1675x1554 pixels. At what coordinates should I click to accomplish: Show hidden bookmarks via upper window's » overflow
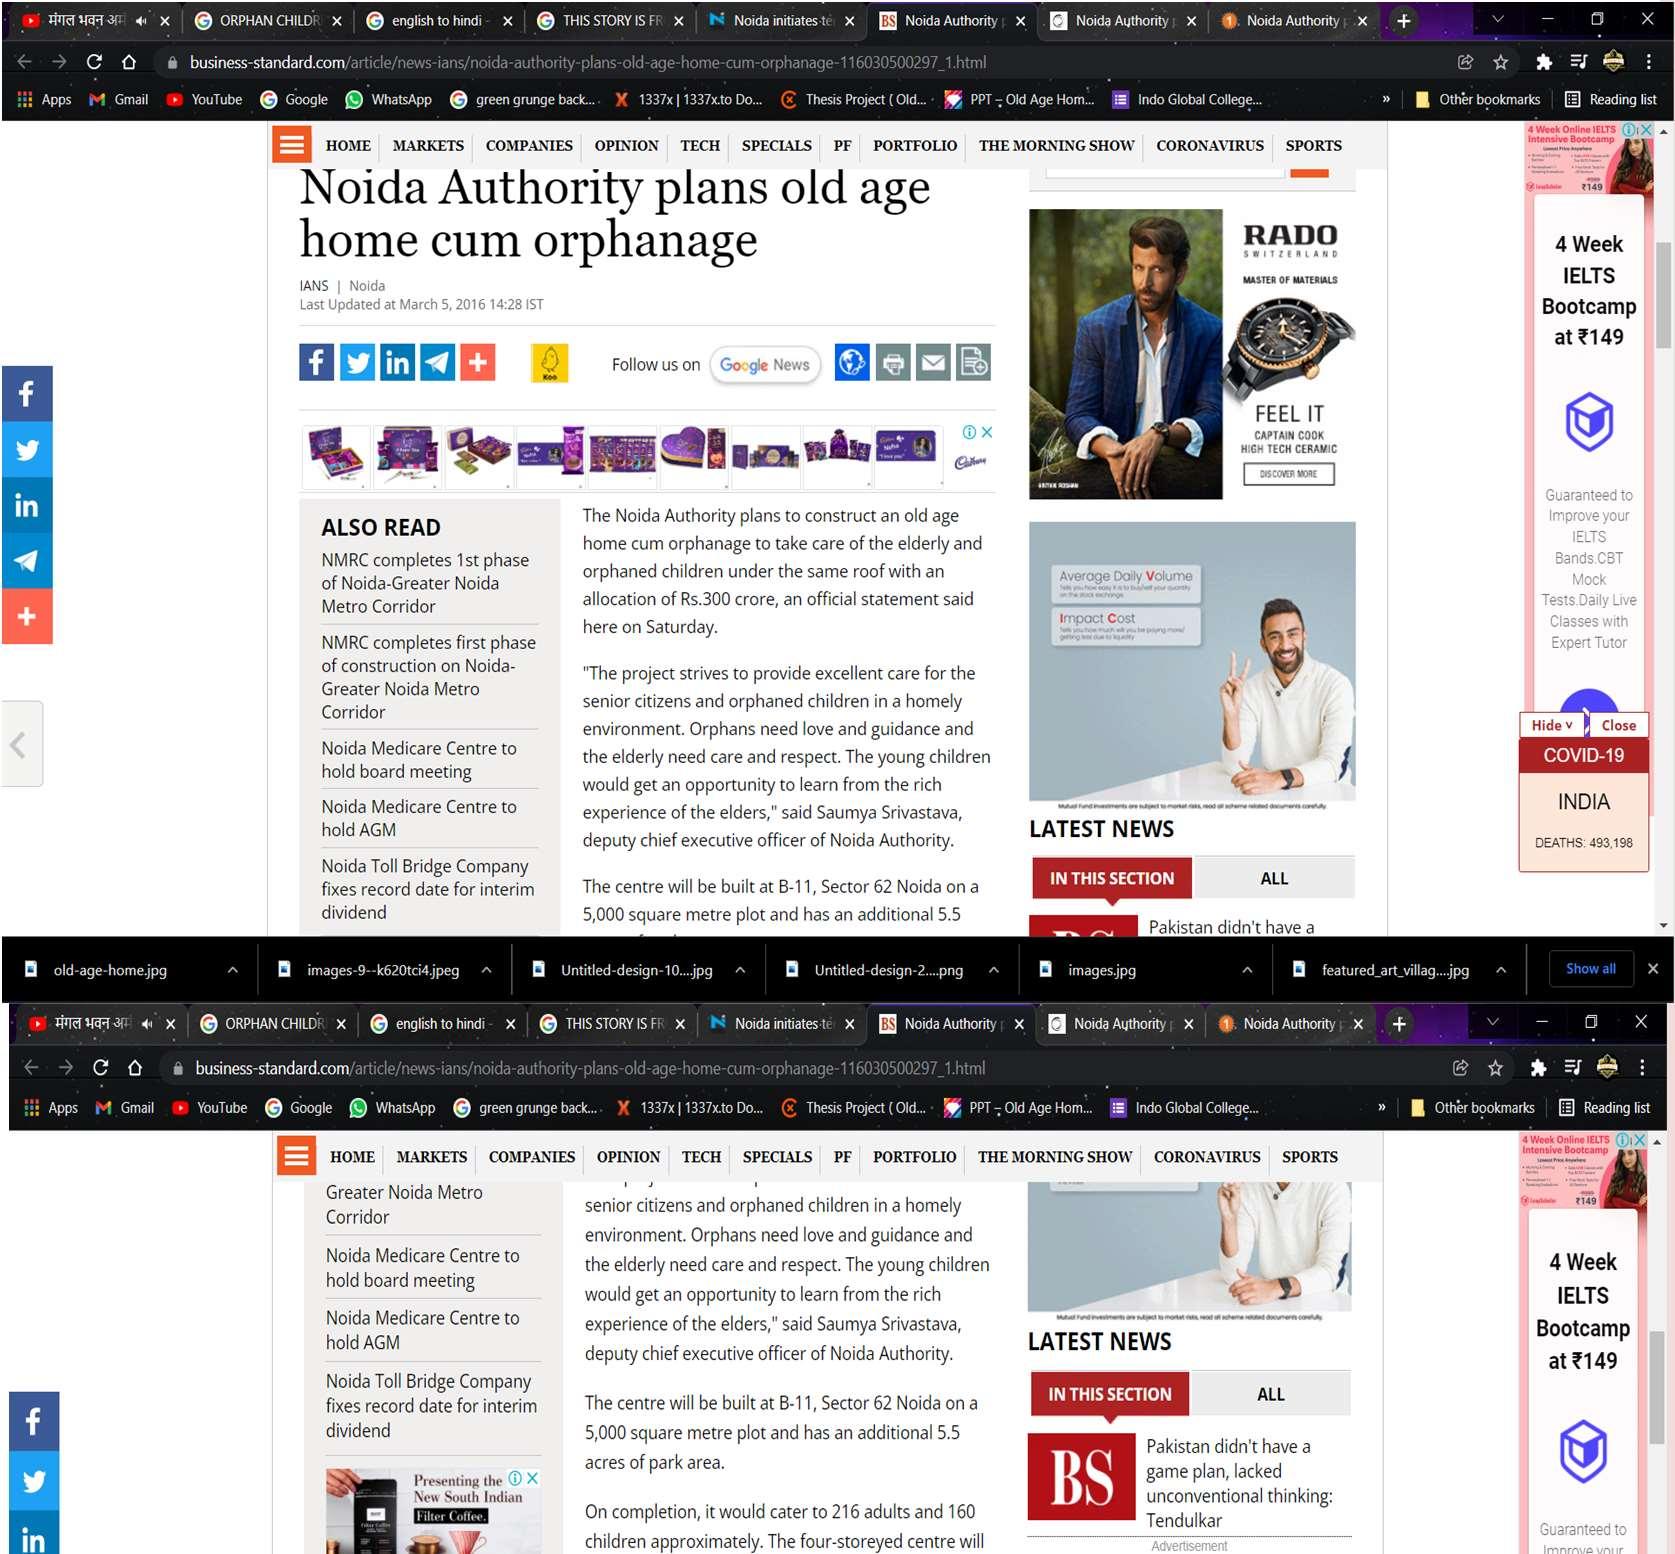pos(1386,100)
